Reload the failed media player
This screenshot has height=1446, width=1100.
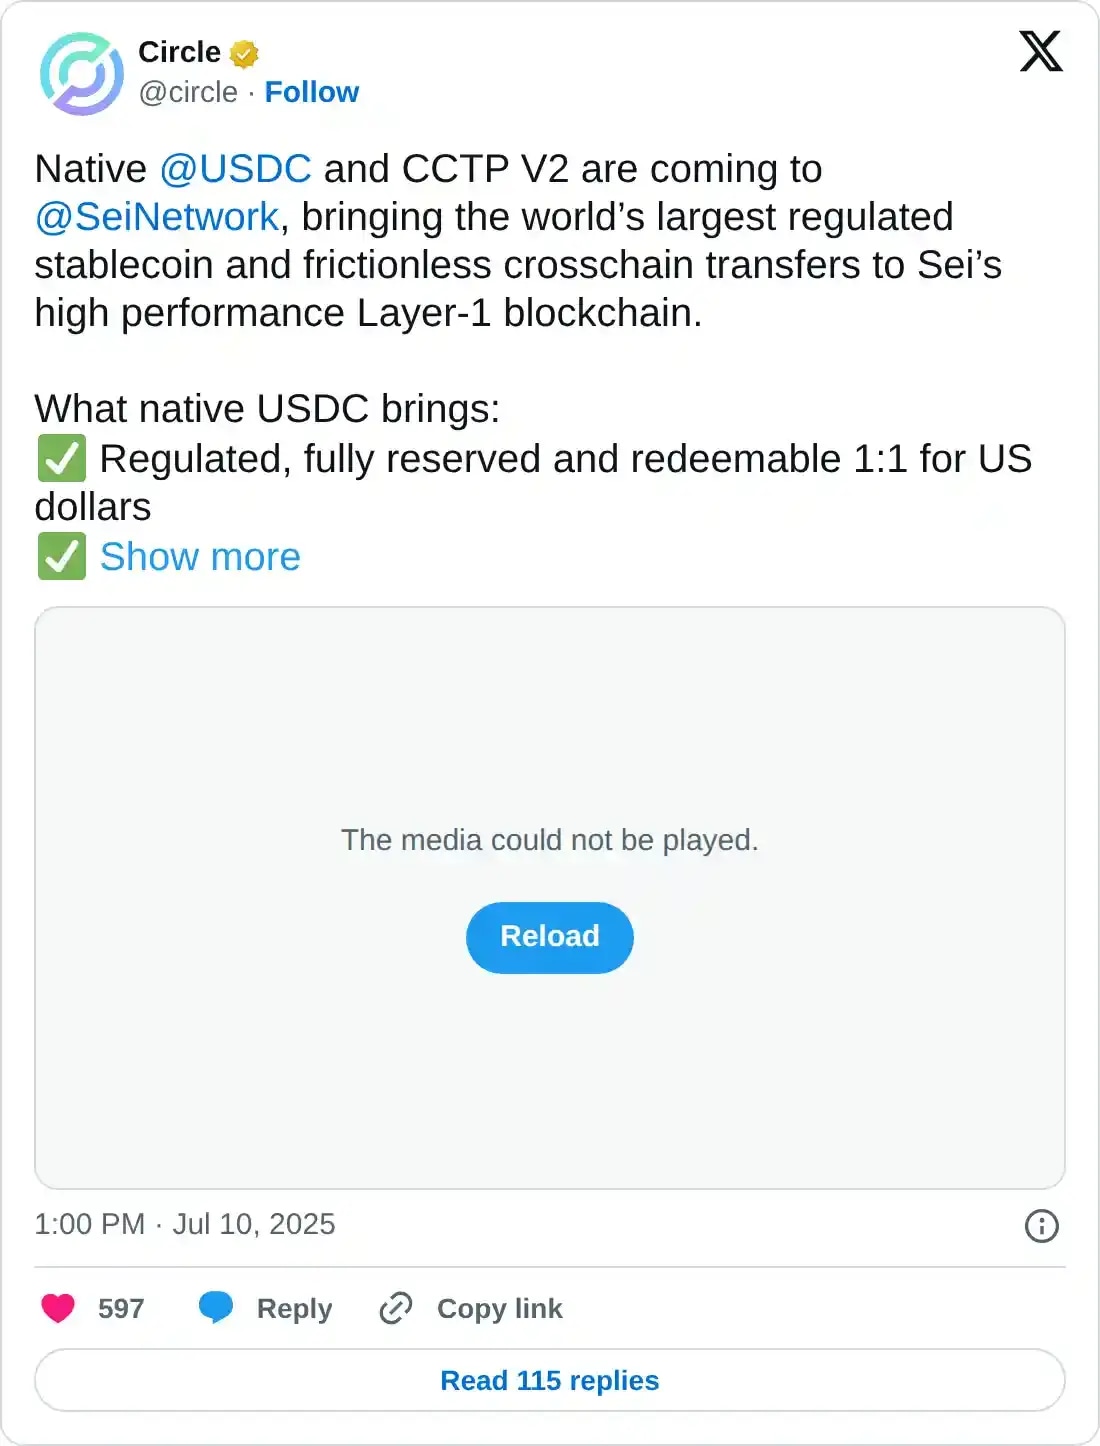pos(549,937)
